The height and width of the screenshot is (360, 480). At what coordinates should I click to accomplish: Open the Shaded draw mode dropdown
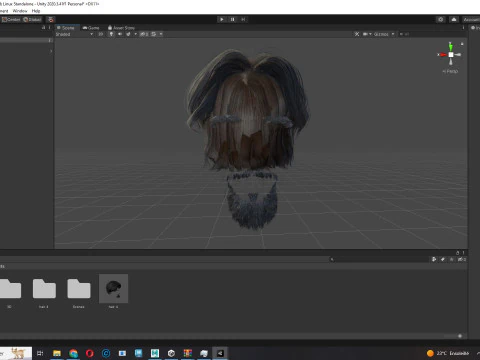point(74,34)
